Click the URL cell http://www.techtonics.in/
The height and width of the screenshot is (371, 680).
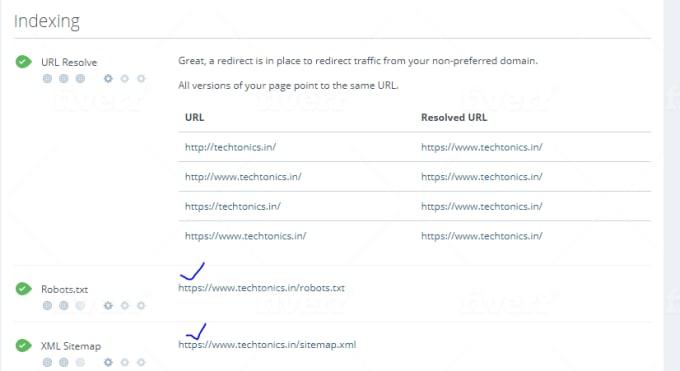click(x=243, y=177)
